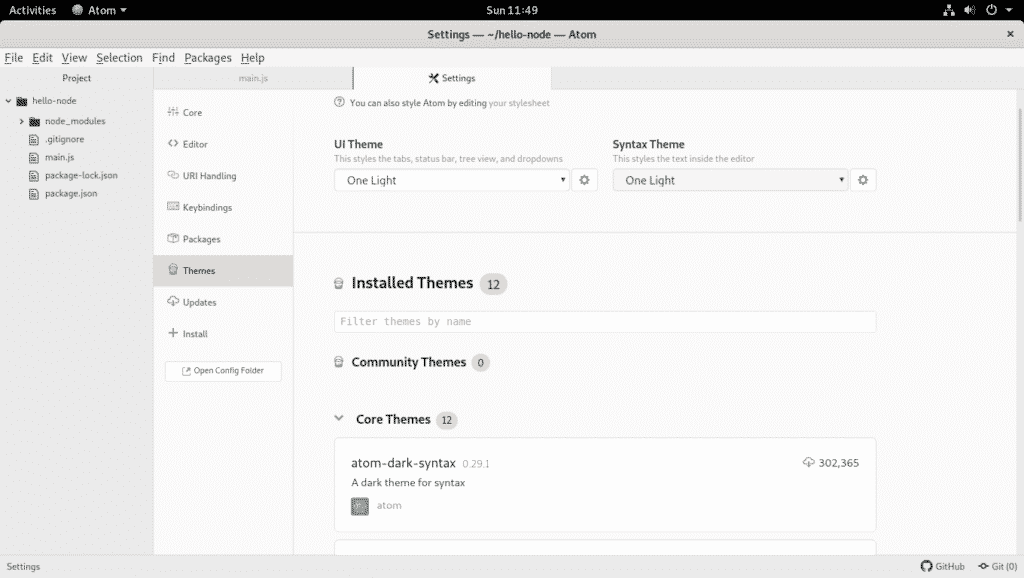
Task: Click the Open Config Folder button
Action: (x=222, y=371)
